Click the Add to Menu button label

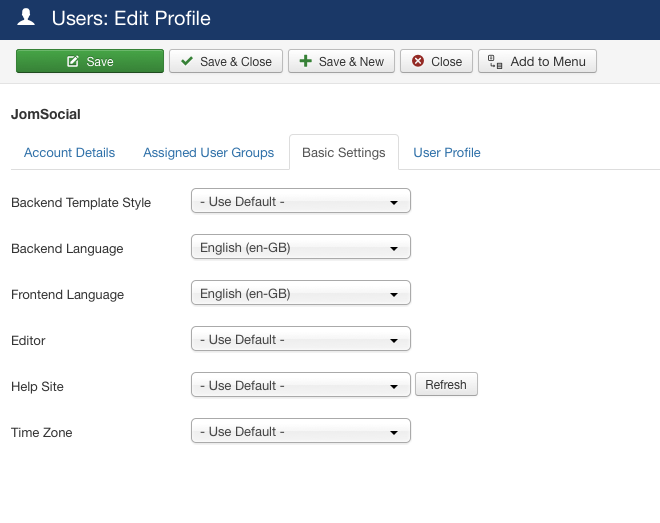[x=548, y=62]
